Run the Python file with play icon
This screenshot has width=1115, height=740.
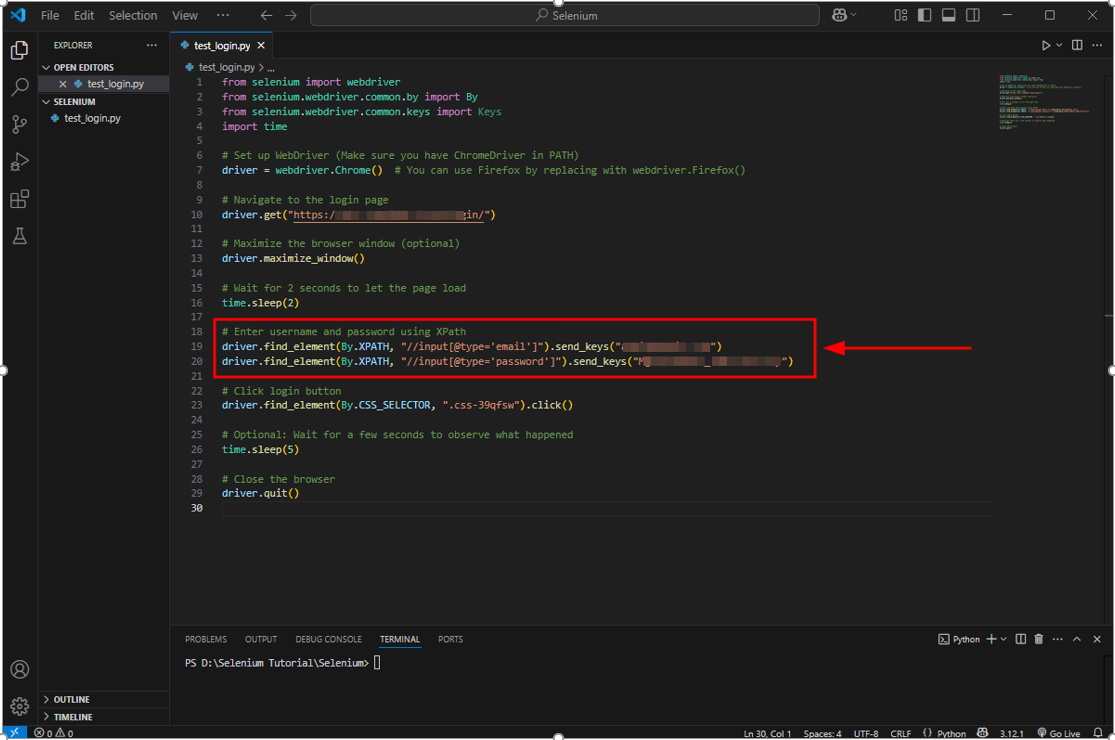pyautogui.click(x=1045, y=45)
